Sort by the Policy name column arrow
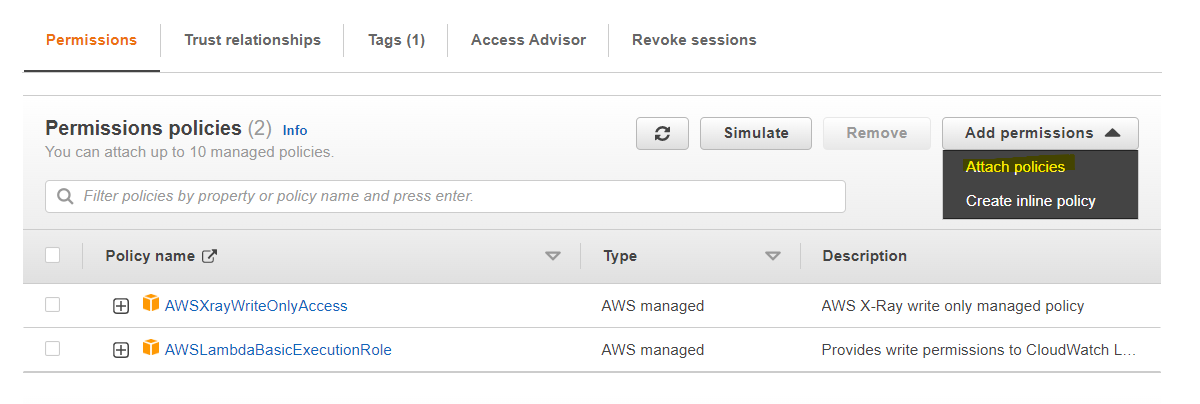This screenshot has width=1200, height=404. click(x=553, y=256)
